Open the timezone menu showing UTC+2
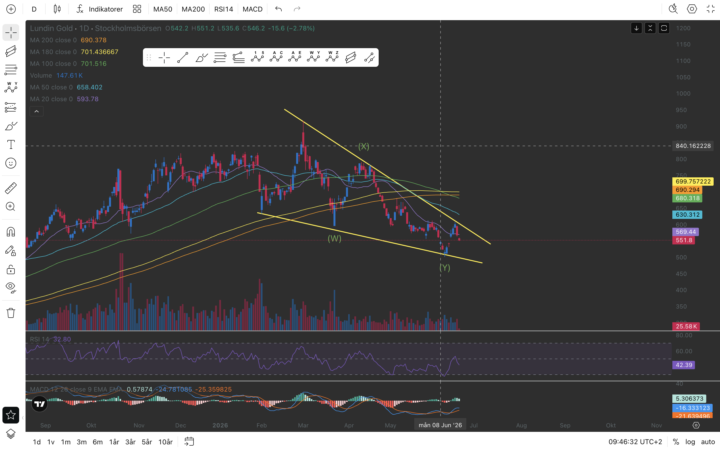Image resolution: width=720 pixels, height=451 pixels. (x=635, y=442)
